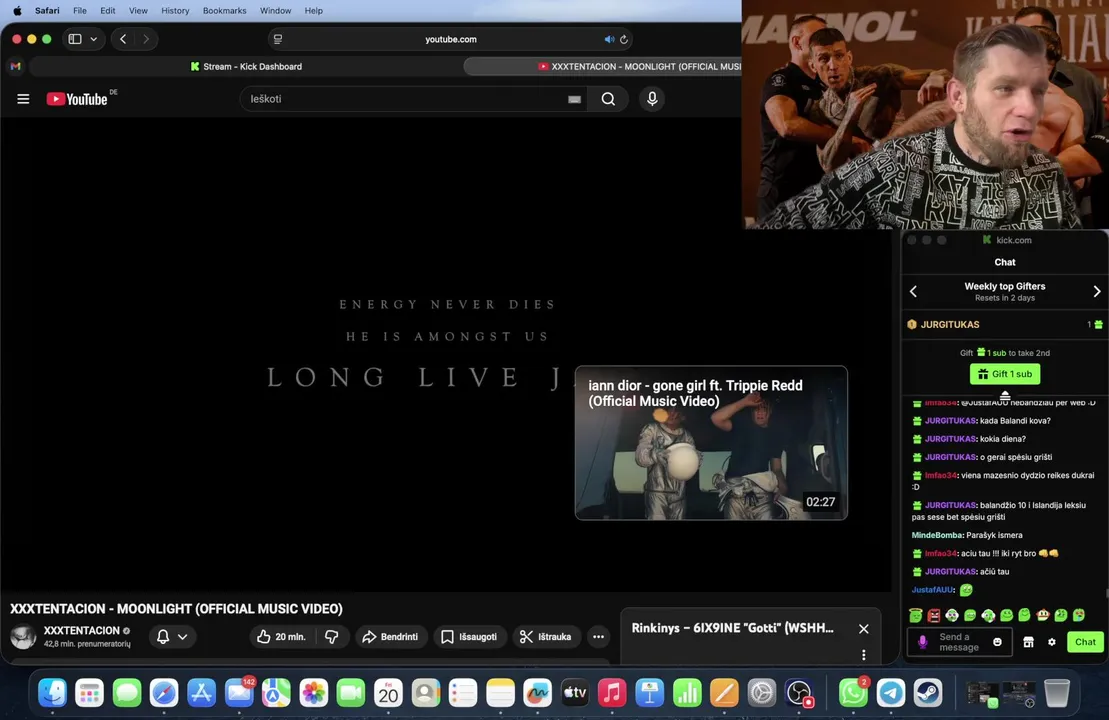Viewport: 1109px width, 720px height.
Task: Open Kick chat settings gear
Action: coord(1052,642)
